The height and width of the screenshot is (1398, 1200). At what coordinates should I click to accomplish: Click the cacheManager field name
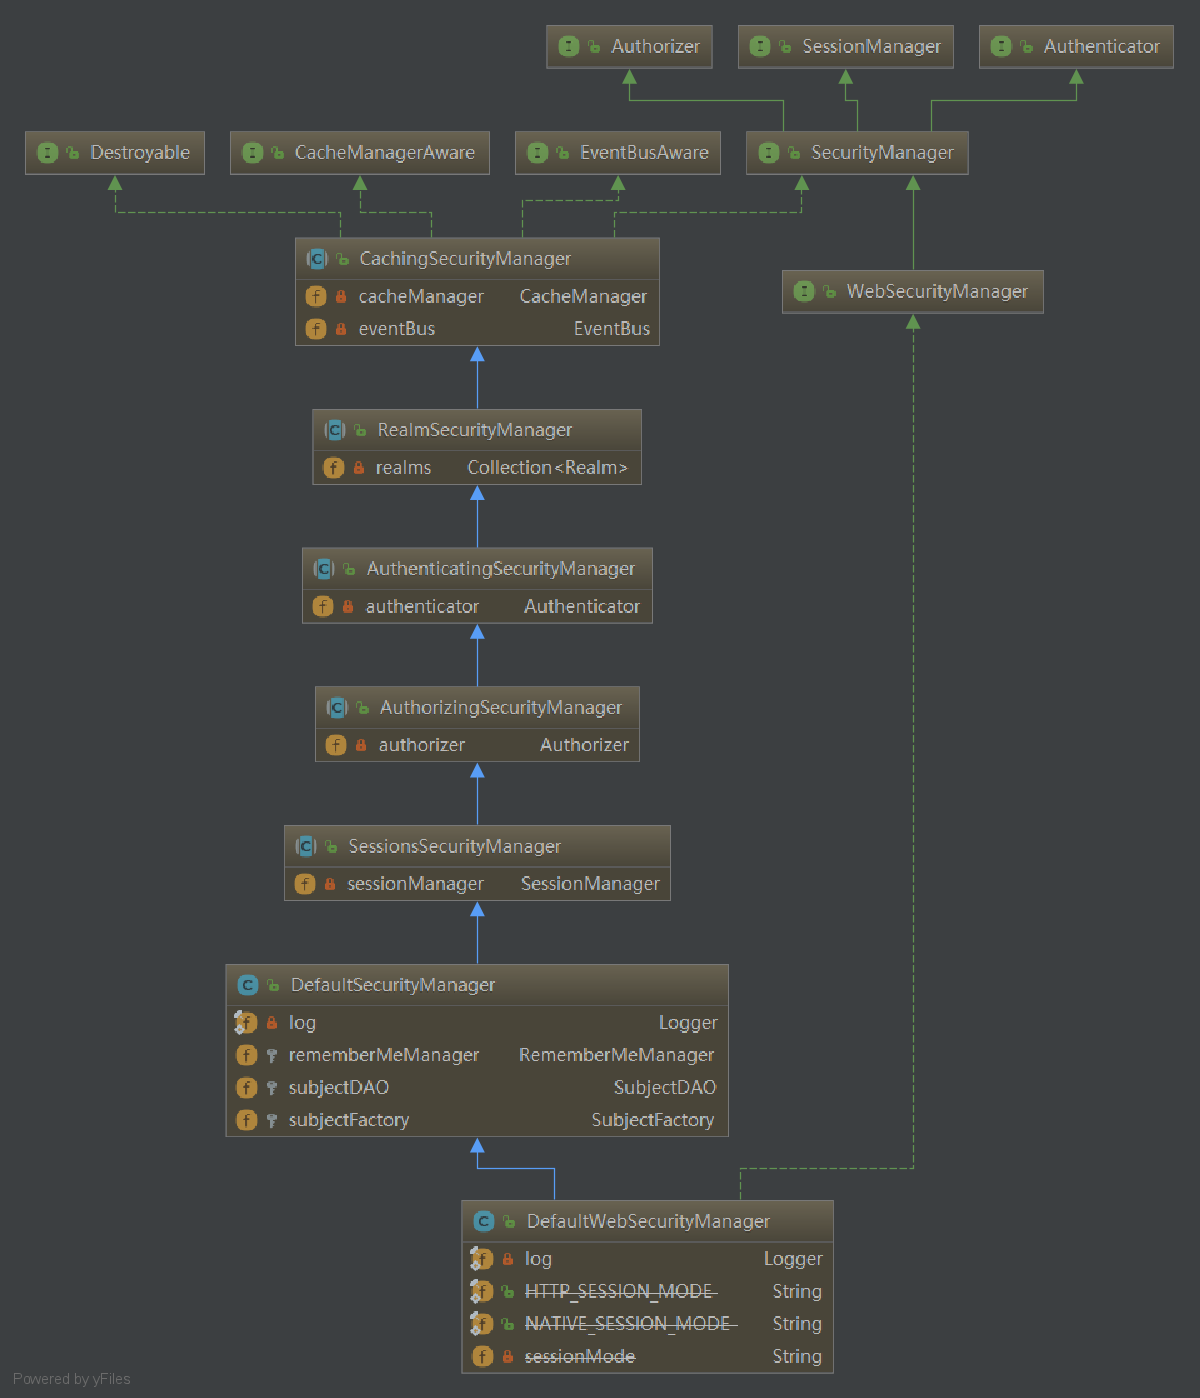tap(421, 296)
